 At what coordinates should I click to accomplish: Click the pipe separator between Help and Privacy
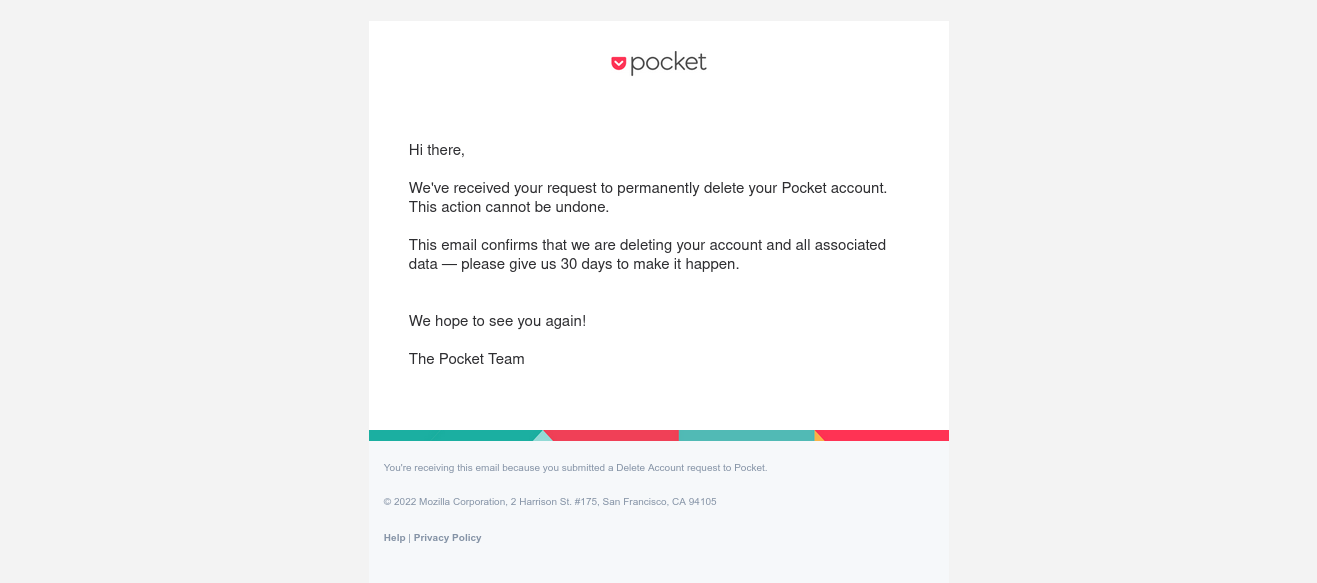410,538
